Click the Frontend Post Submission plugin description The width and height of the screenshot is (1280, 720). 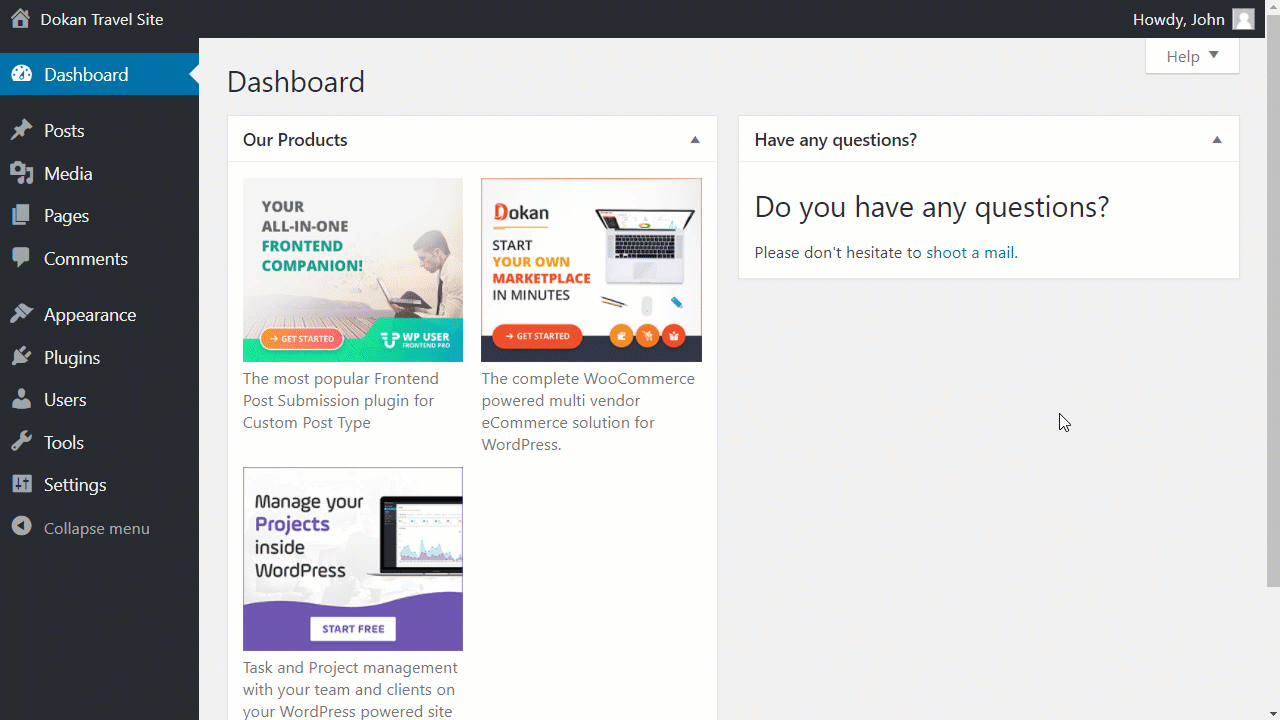click(341, 401)
